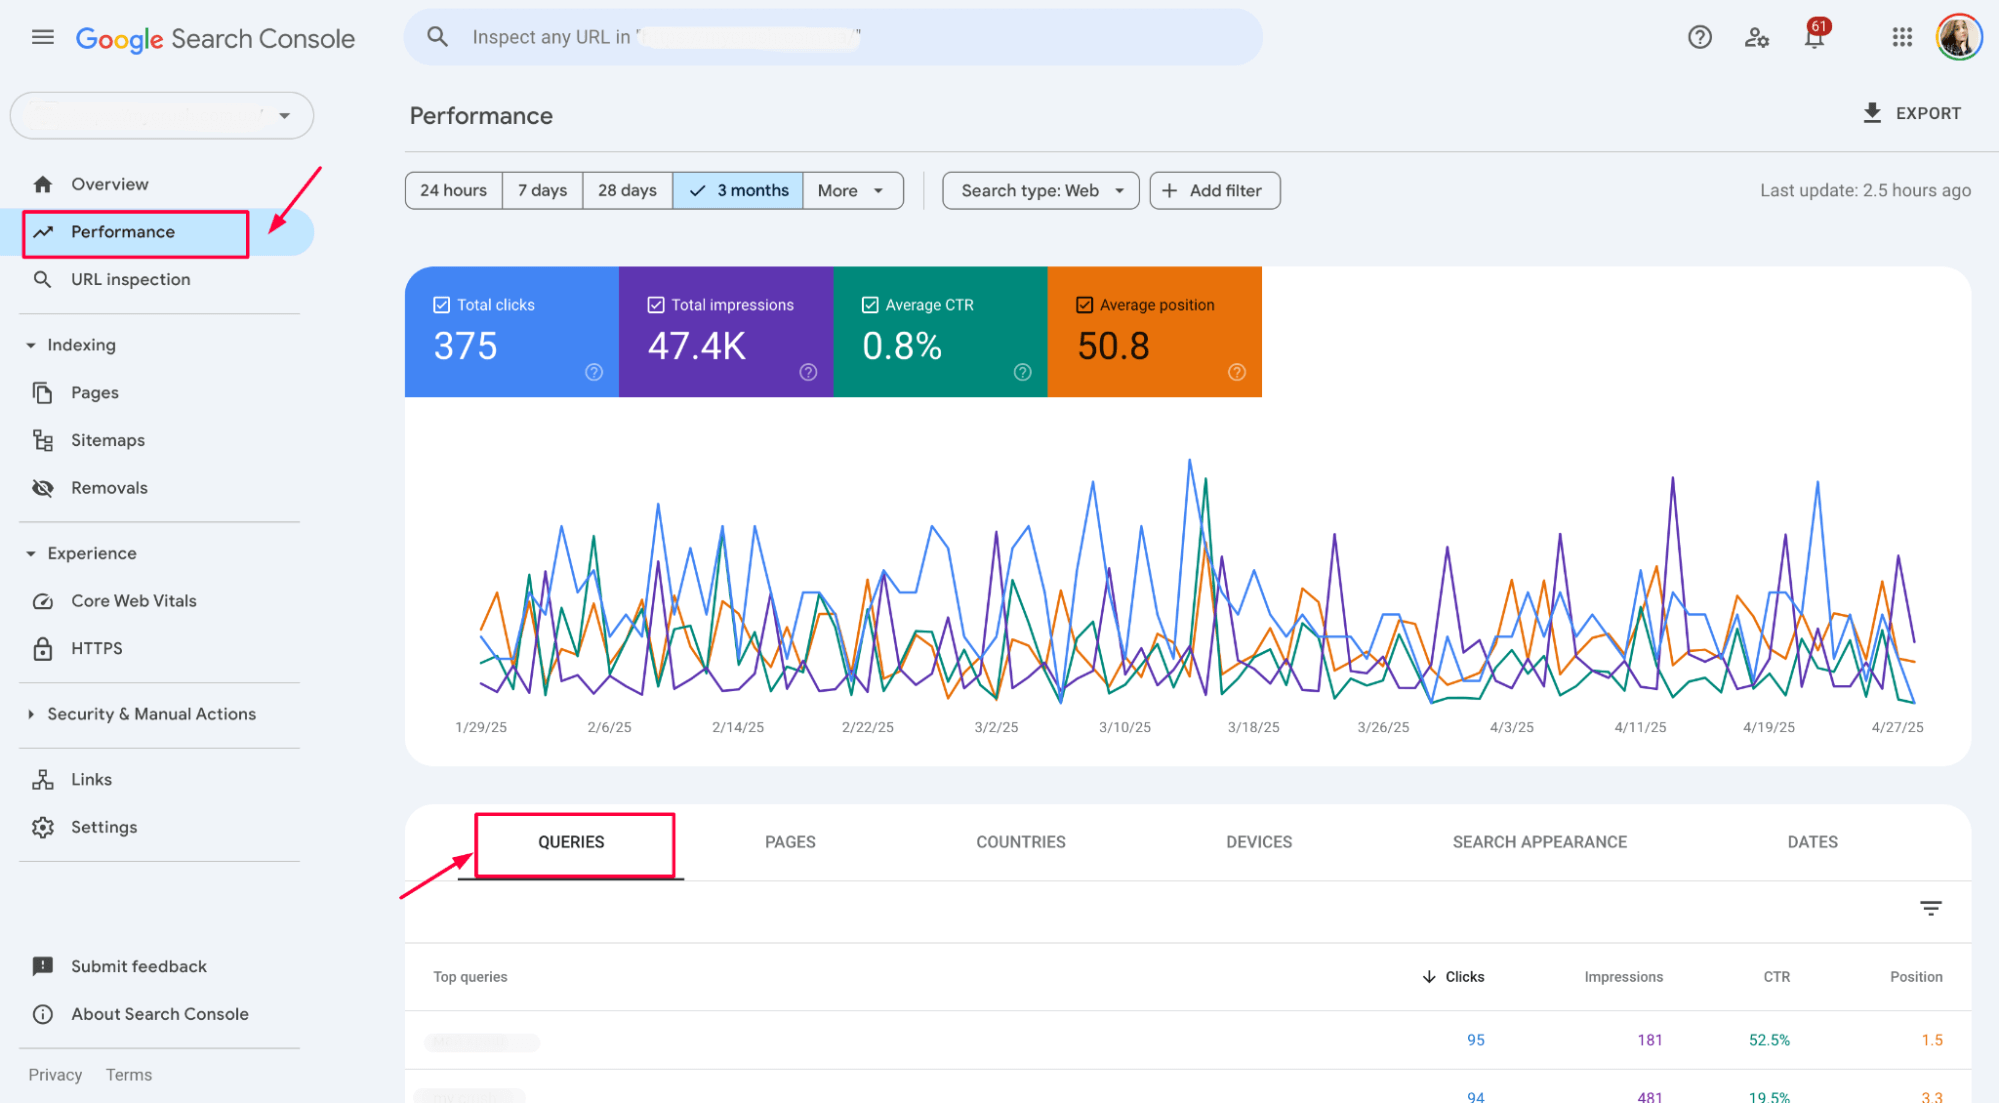Click the Removals crossed-eye icon
The width and height of the screenshot is (1999, 1103).
(43, 488)
